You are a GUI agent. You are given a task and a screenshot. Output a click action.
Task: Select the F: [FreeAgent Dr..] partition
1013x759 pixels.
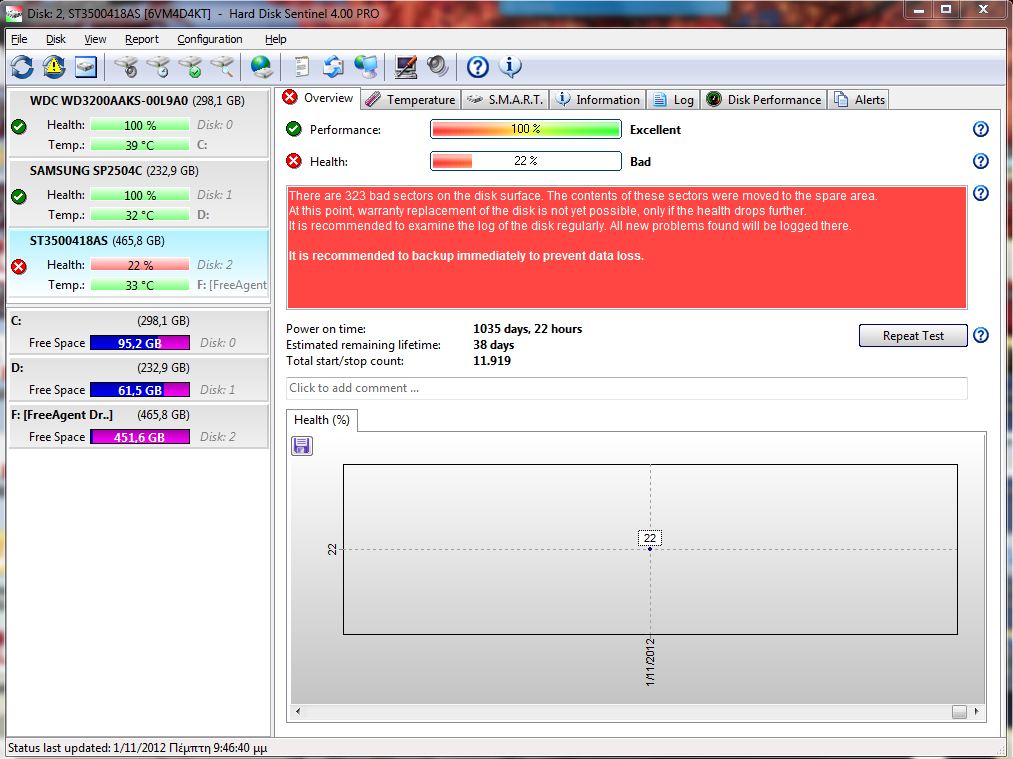pos(138,426)
